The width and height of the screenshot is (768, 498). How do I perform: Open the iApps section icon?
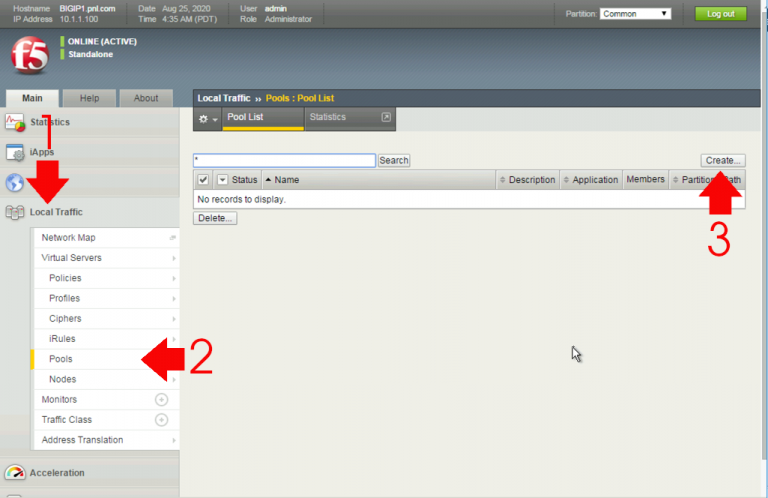tap(15, 152)
